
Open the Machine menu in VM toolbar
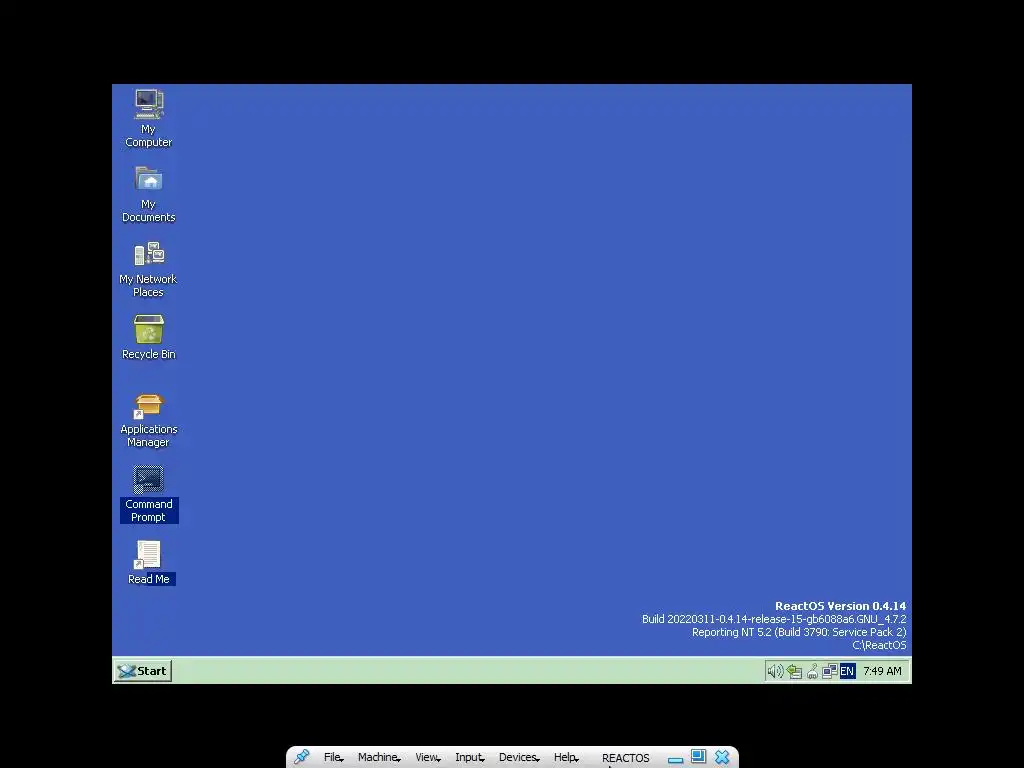point(379,758)
